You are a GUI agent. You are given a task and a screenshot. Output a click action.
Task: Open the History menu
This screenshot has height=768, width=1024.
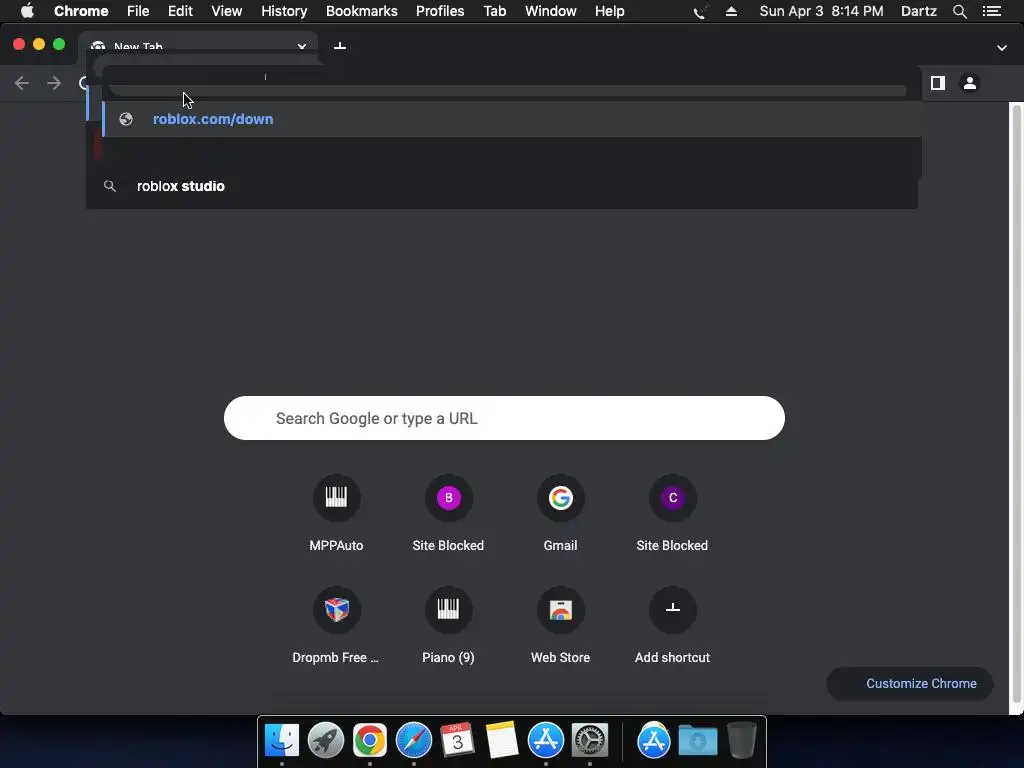tap(284, 11)
